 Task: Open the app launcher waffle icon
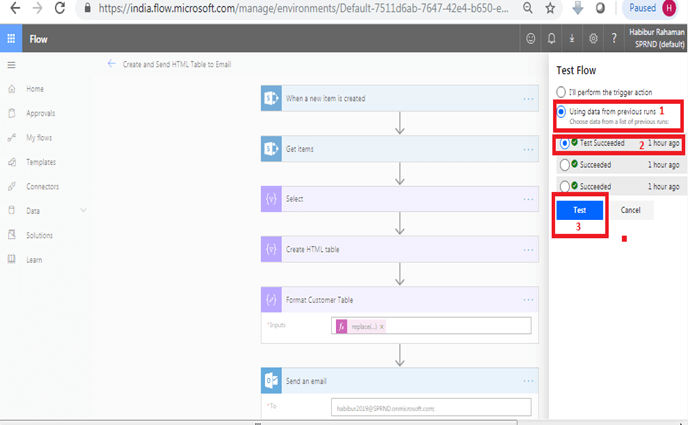(11, 39)
